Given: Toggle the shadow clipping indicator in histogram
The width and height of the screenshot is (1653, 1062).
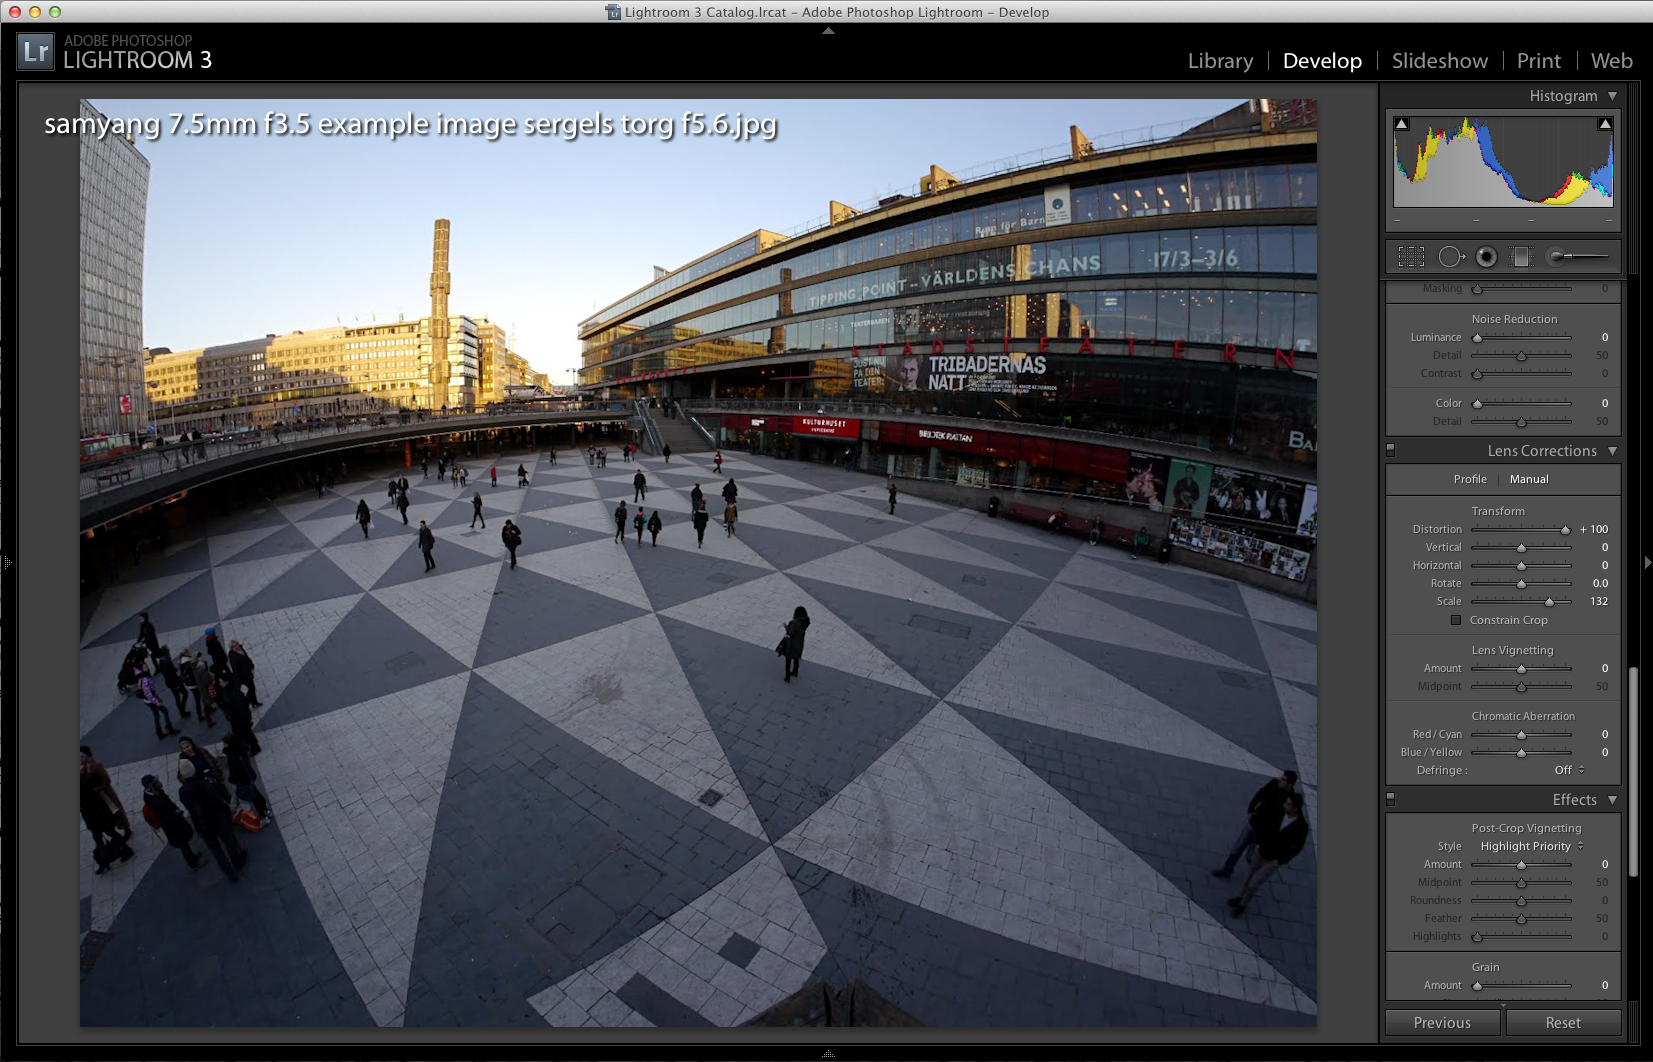Looking at the screenshot, I should tap(1402, 124).
